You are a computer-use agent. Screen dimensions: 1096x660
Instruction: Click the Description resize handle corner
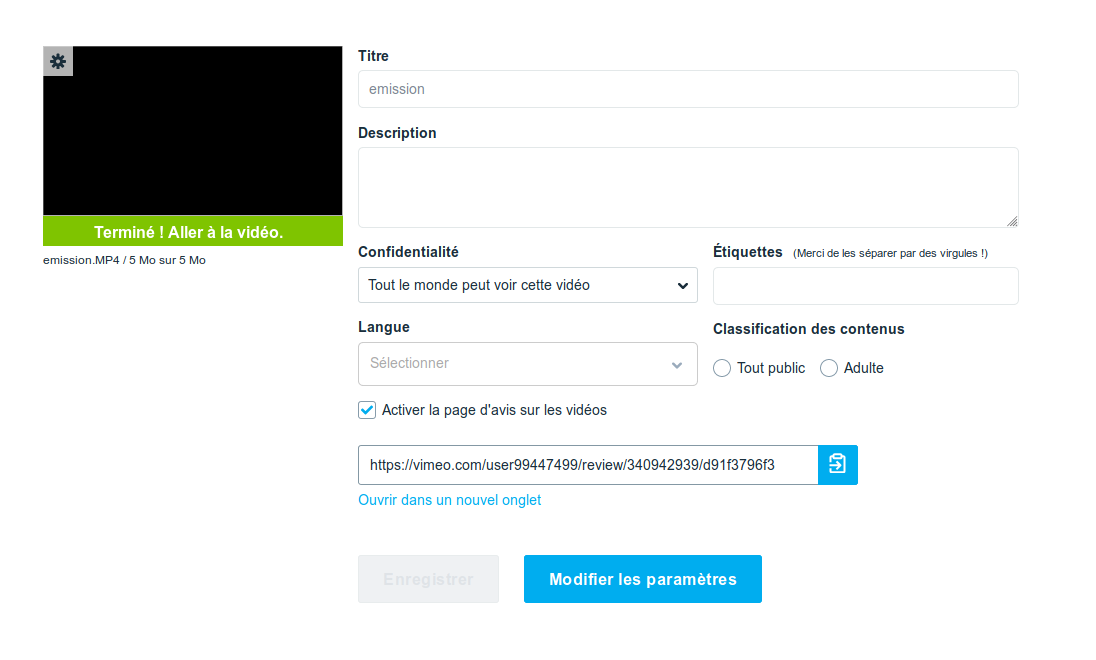[1012, 222]
